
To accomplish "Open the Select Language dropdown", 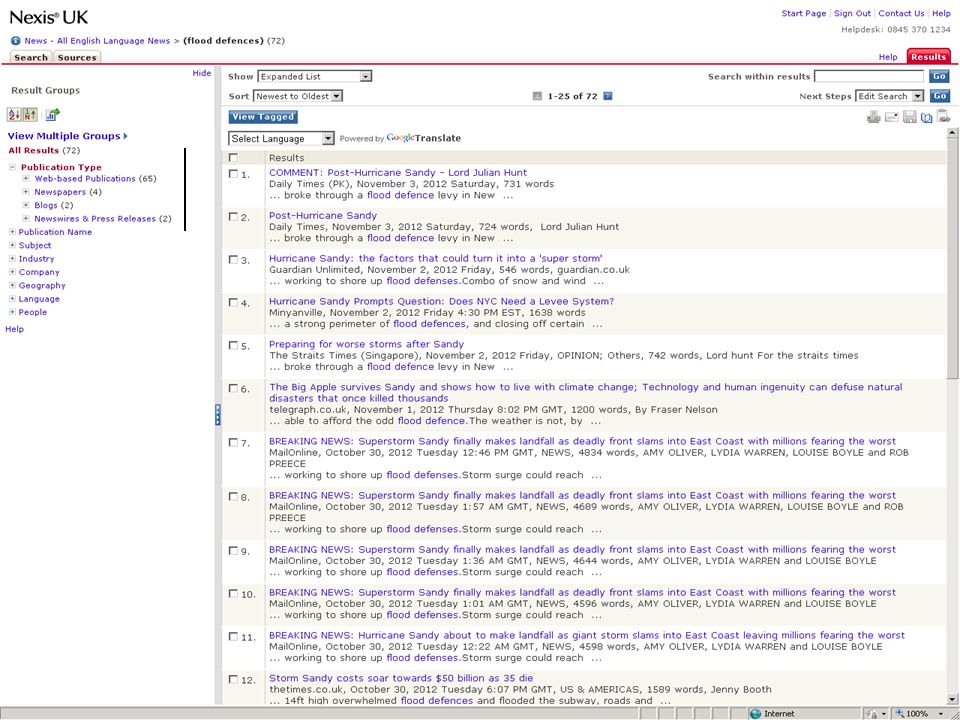I will pos(281,138).
